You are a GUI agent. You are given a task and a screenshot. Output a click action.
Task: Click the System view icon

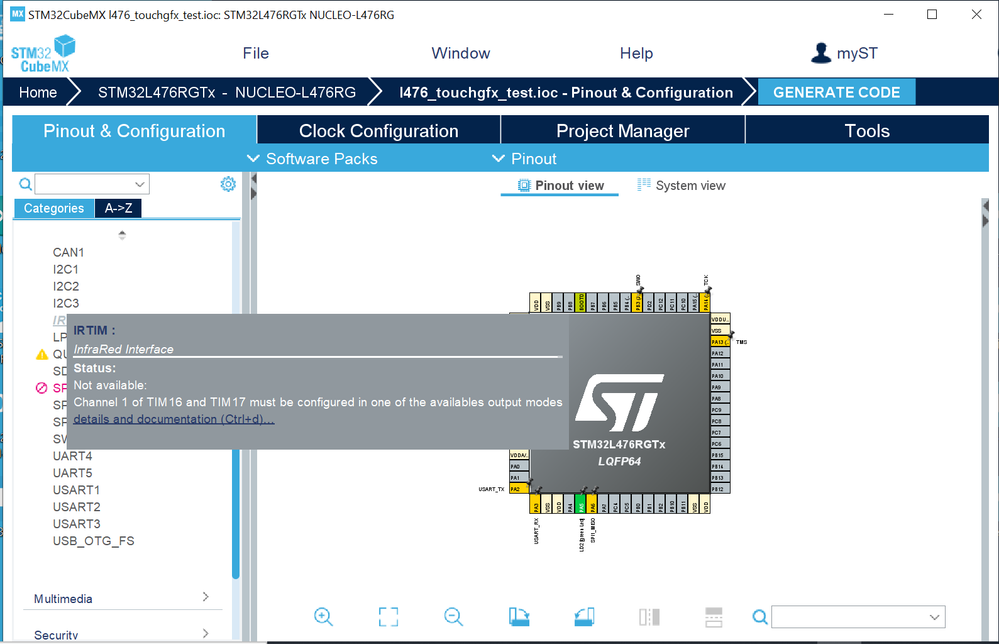(643, 185)
